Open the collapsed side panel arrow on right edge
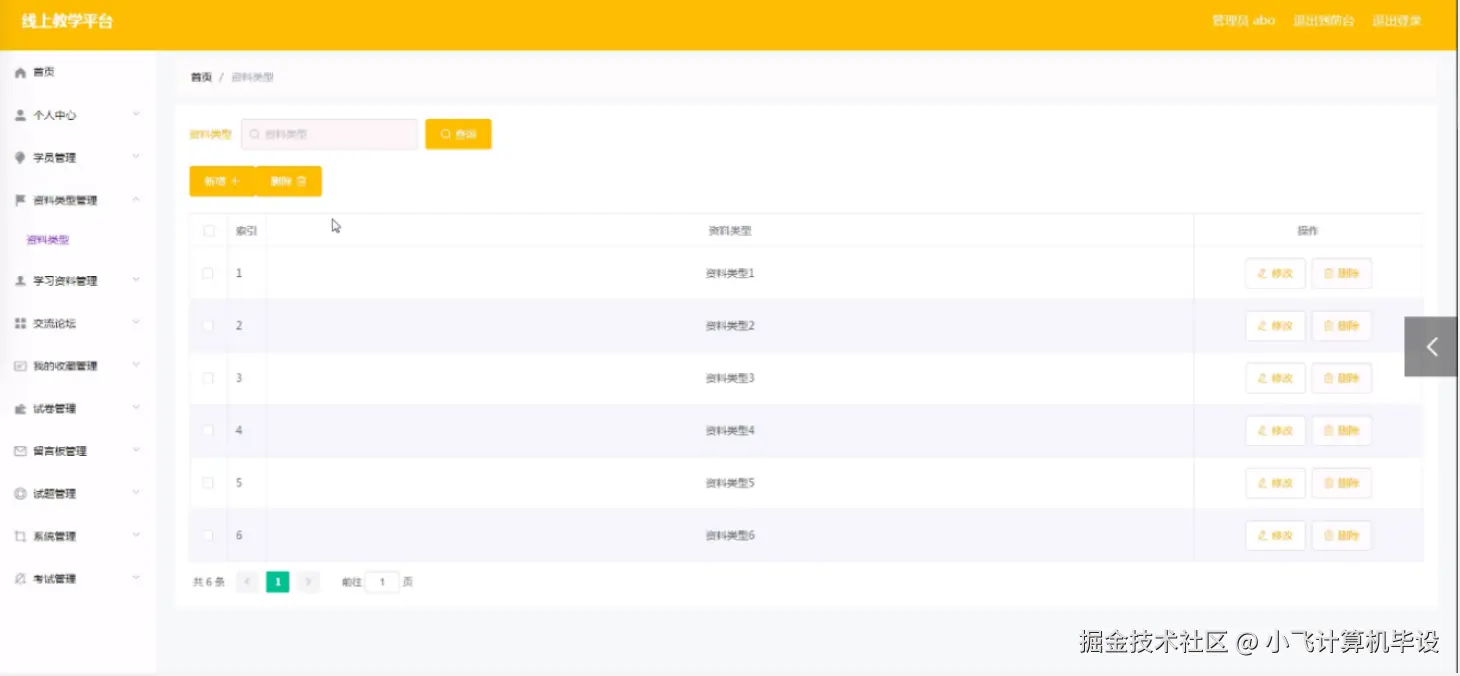 click(x=1432, y=347)
